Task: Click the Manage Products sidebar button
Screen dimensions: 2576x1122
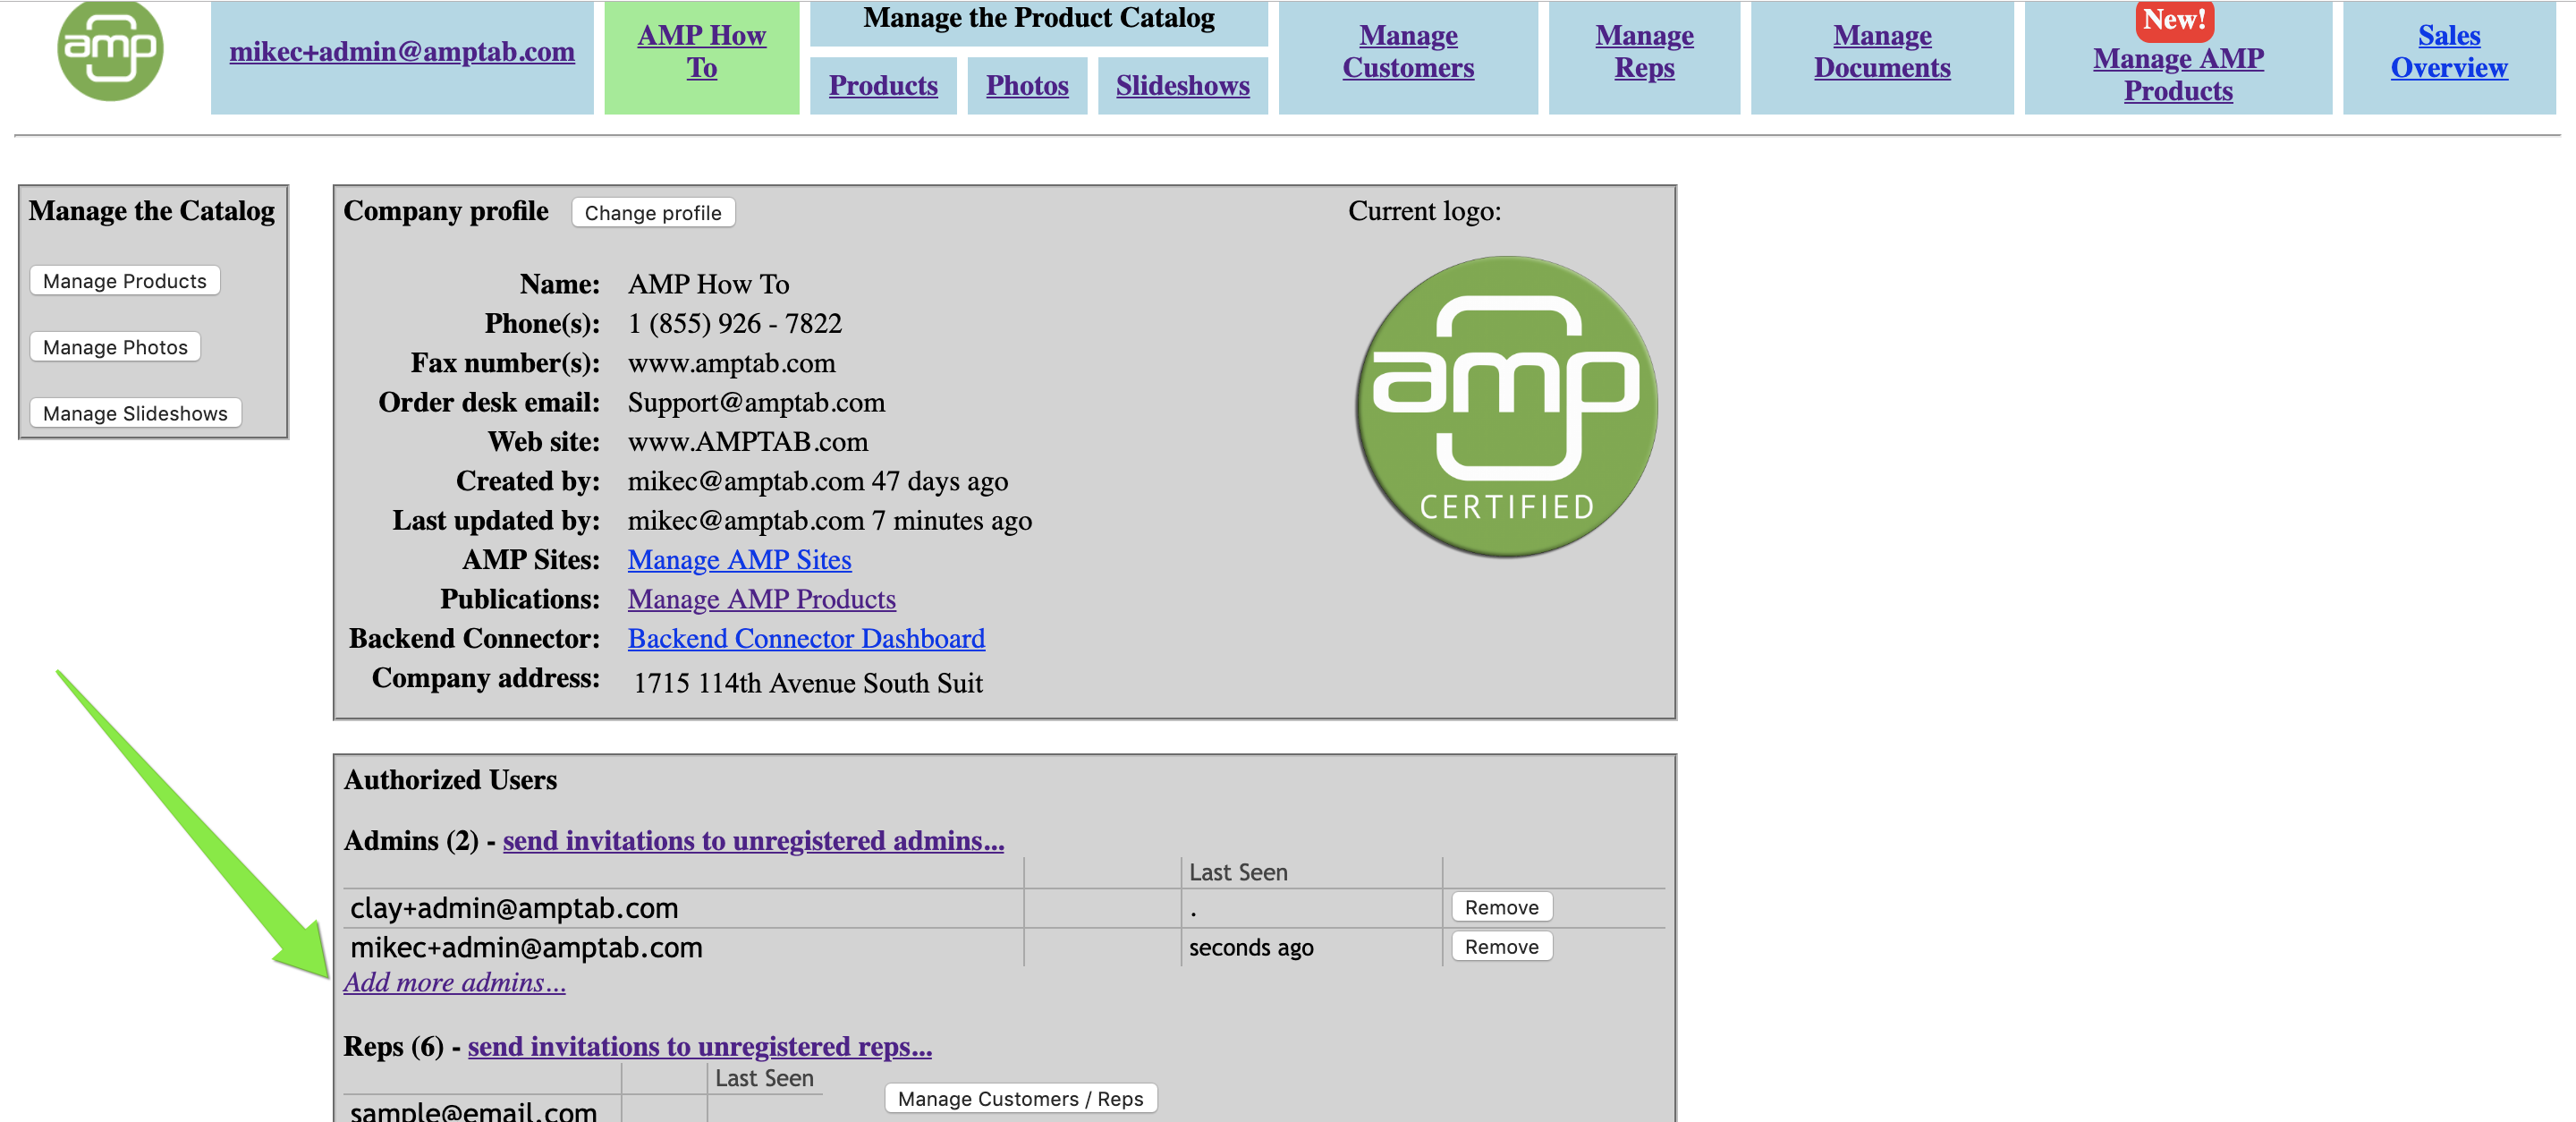Action: tap(125, 281)
